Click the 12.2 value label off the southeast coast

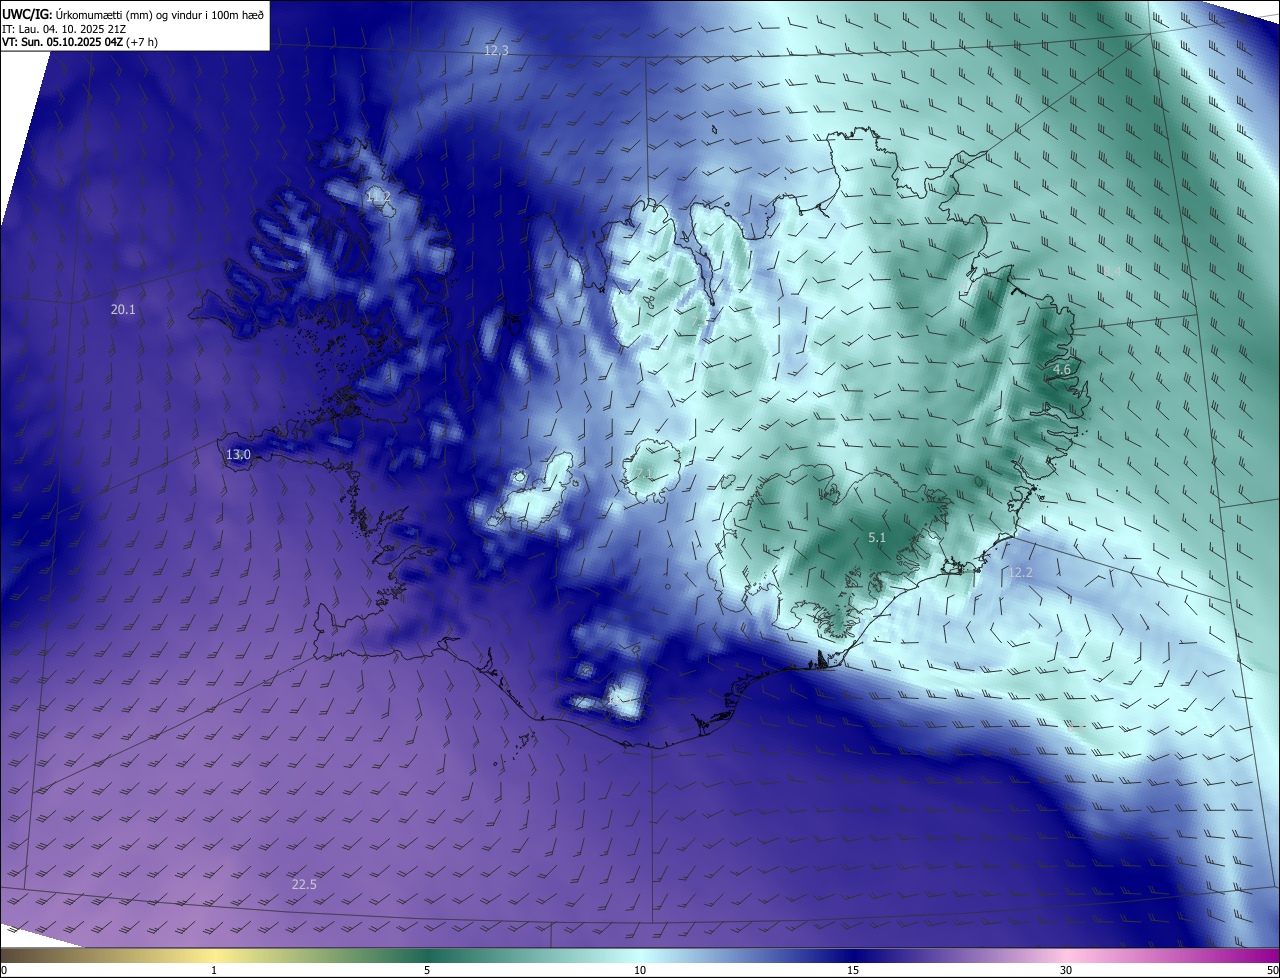click(1020, 573)
